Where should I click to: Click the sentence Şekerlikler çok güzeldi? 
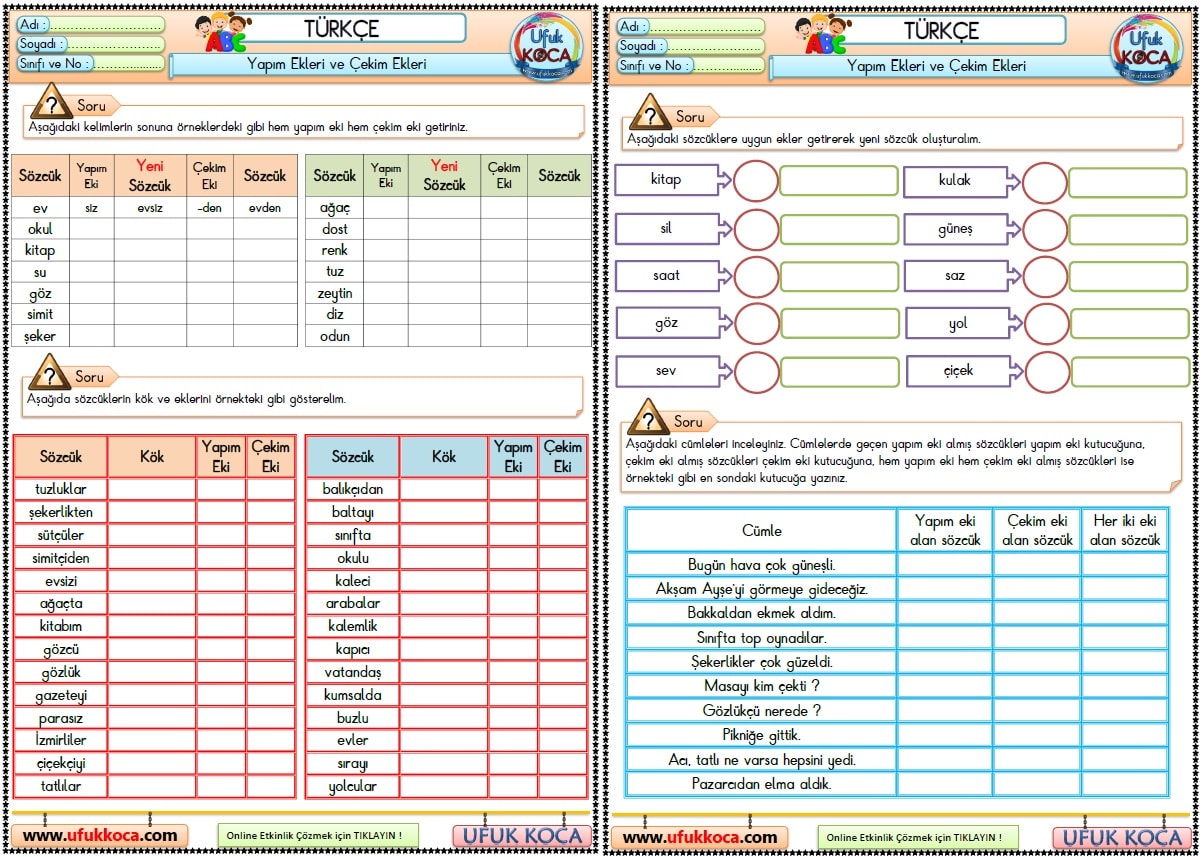tap(762, 662)
